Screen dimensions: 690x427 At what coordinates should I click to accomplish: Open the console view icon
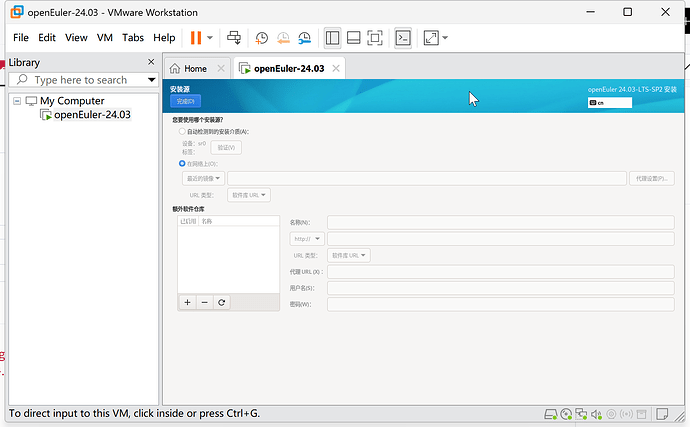(403, 38)
